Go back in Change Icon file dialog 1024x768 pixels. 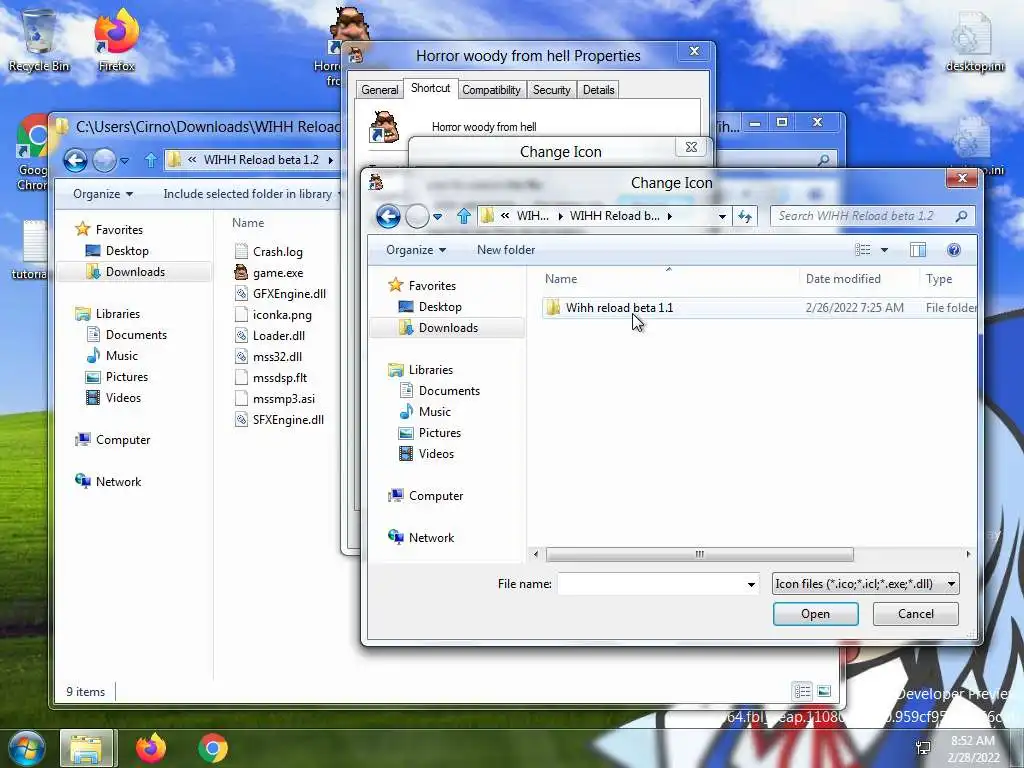click(x=388, y=216)
